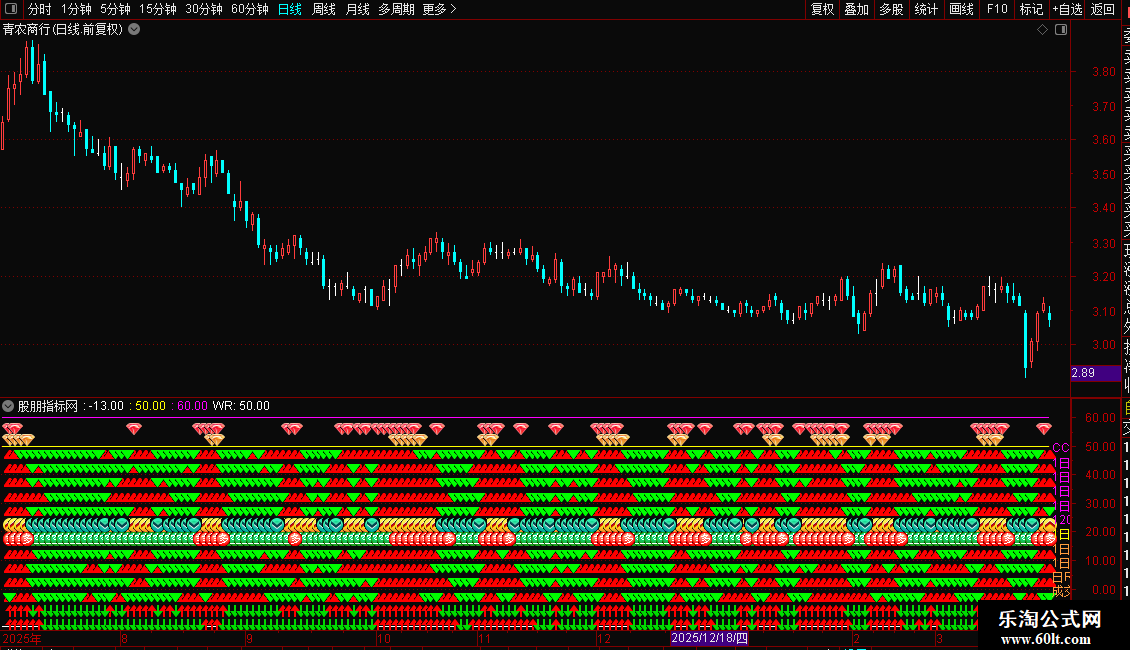Screen dimensions: 1130x650
Task: Open dropdown beside 青农商行 chart title
Action: (x=134, y=30)
